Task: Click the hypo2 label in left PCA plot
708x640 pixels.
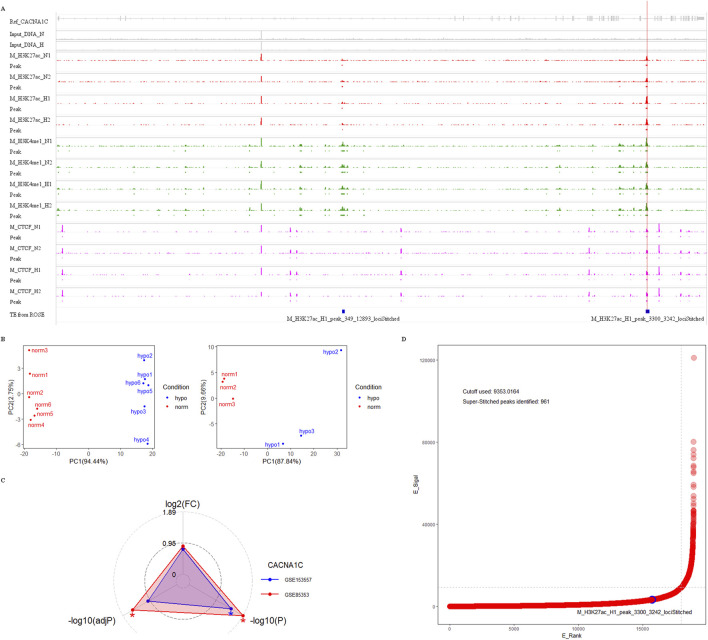Action: (x=144, y=356)
